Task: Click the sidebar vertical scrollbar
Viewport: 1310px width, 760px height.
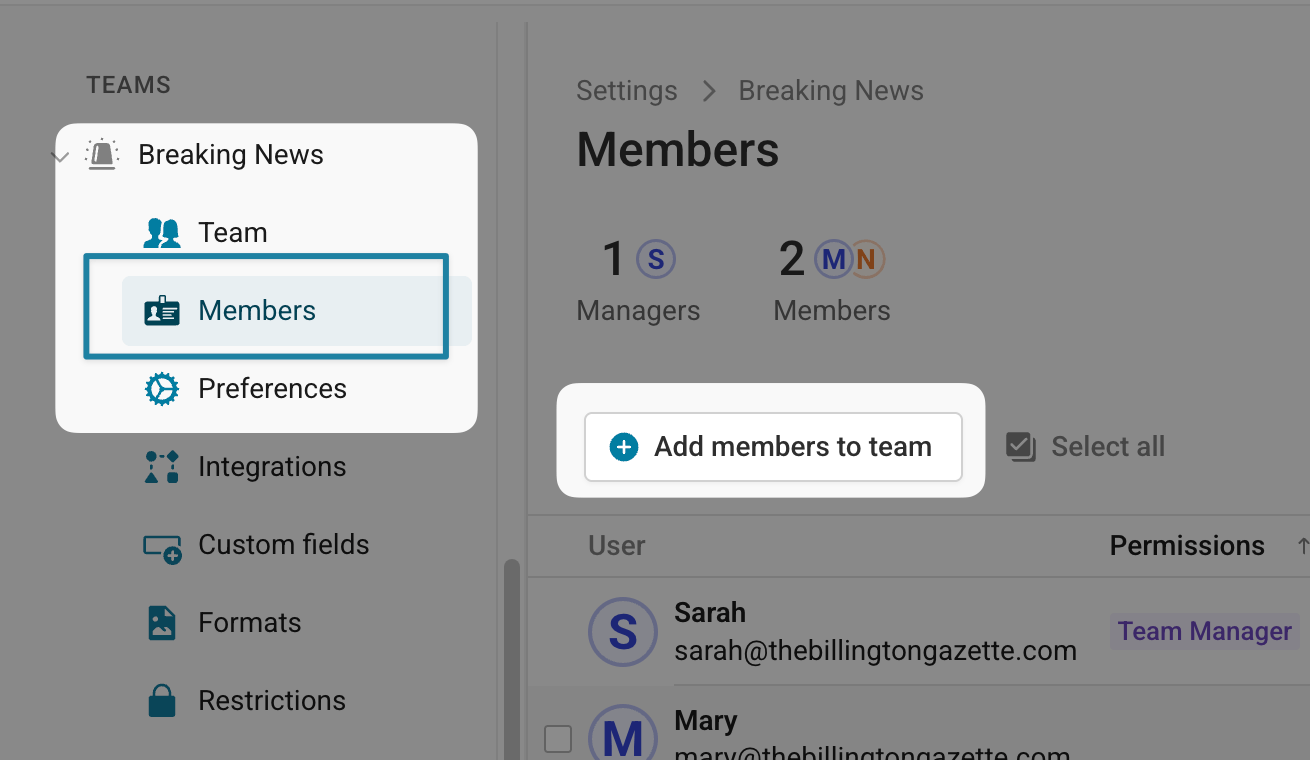Action: 512,660
